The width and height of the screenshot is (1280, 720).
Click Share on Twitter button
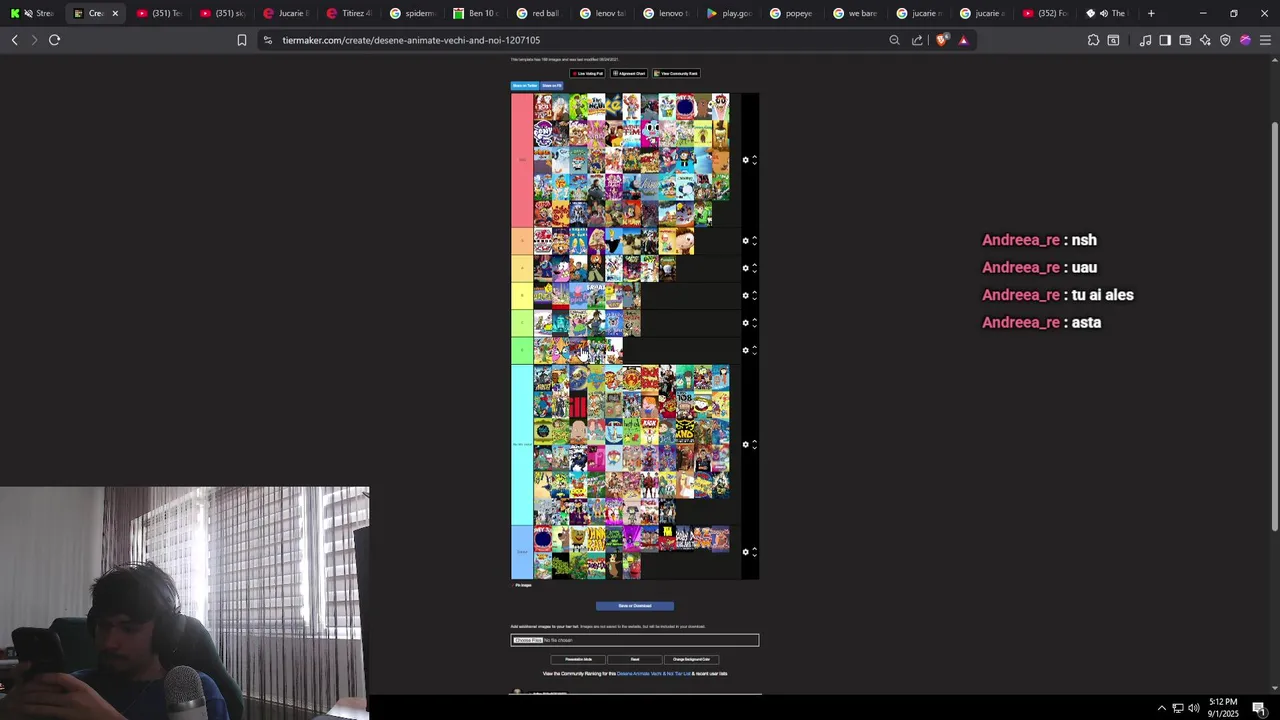coord(525,86)
